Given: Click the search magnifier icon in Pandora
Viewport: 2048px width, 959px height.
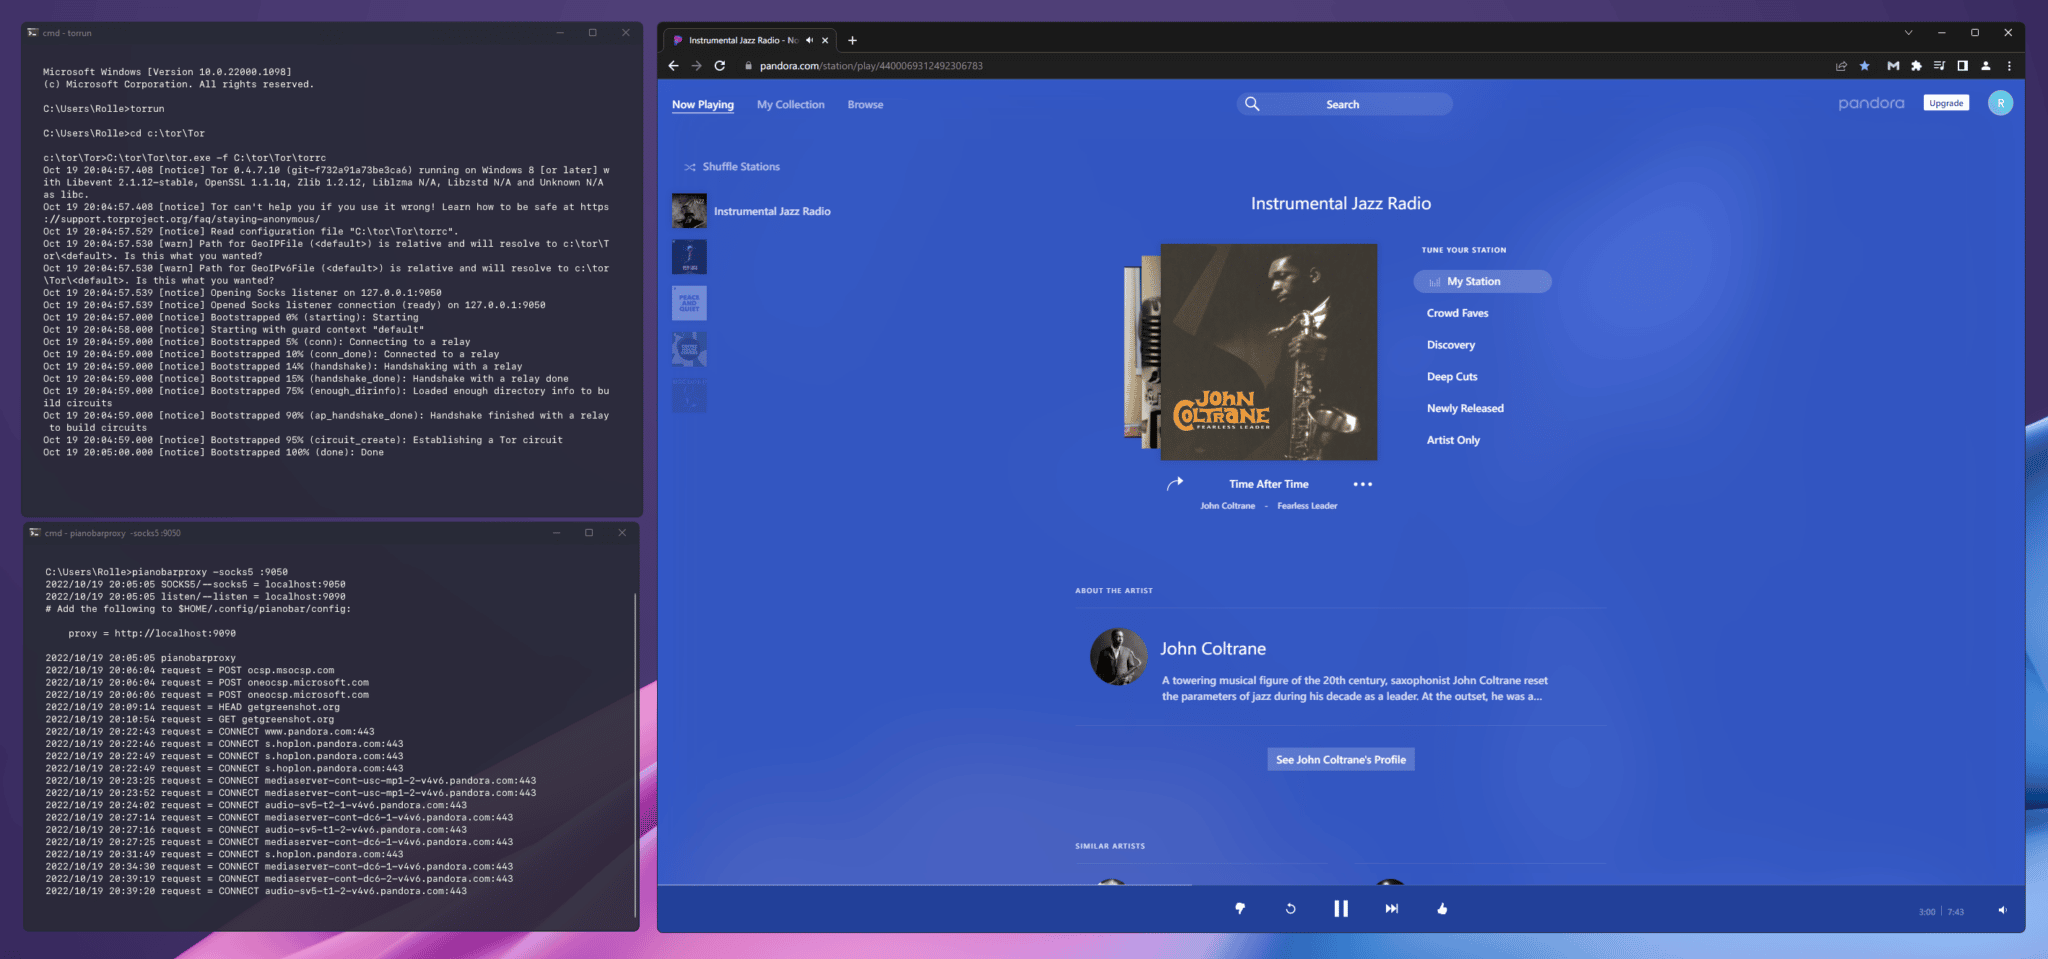Looking at the screenshot, I should coord(1252,104).
